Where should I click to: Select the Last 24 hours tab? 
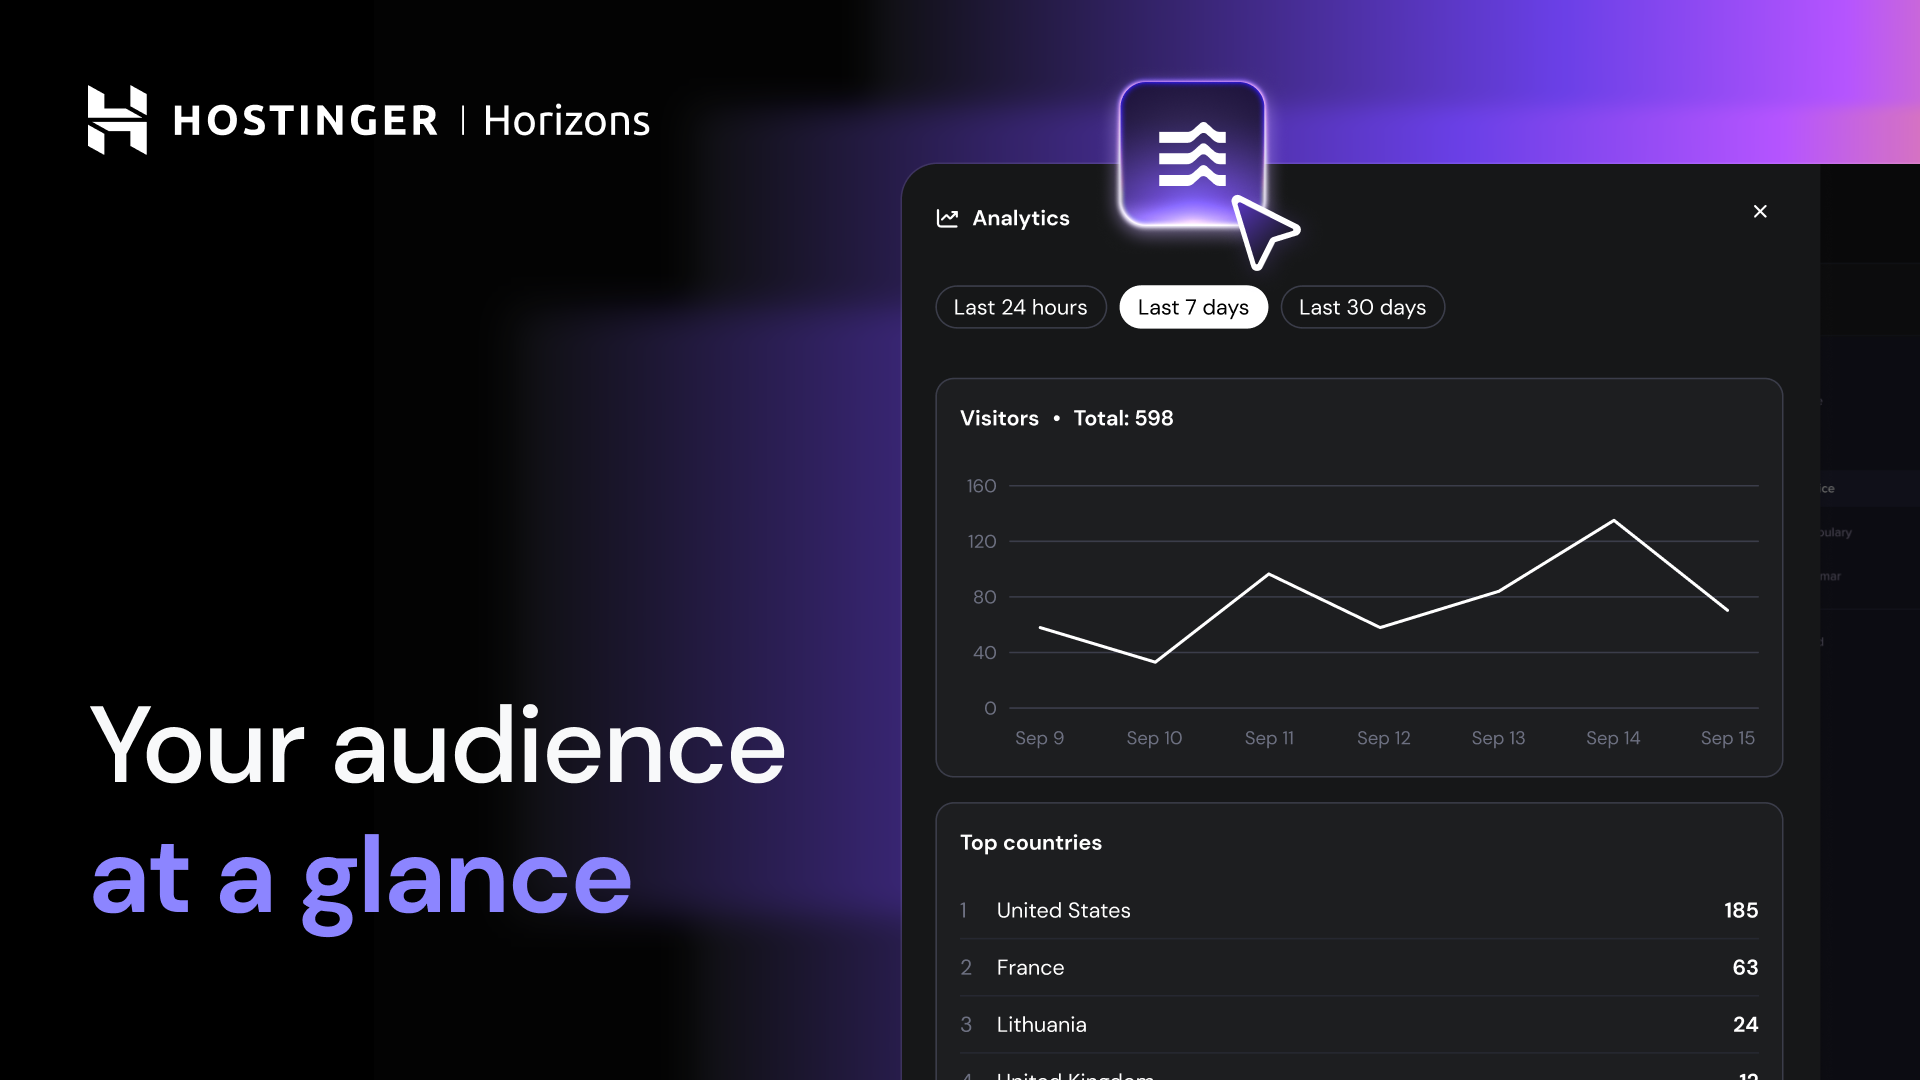1020,307
